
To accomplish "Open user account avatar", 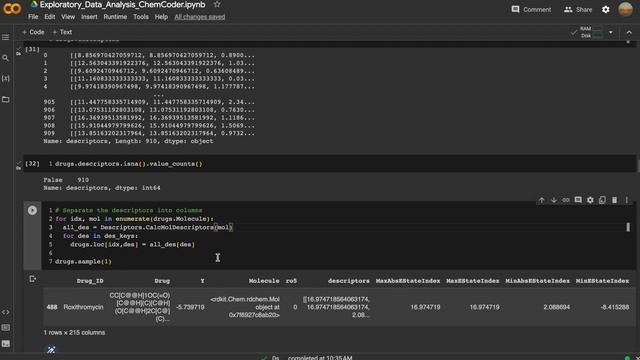I will point(625,9).
